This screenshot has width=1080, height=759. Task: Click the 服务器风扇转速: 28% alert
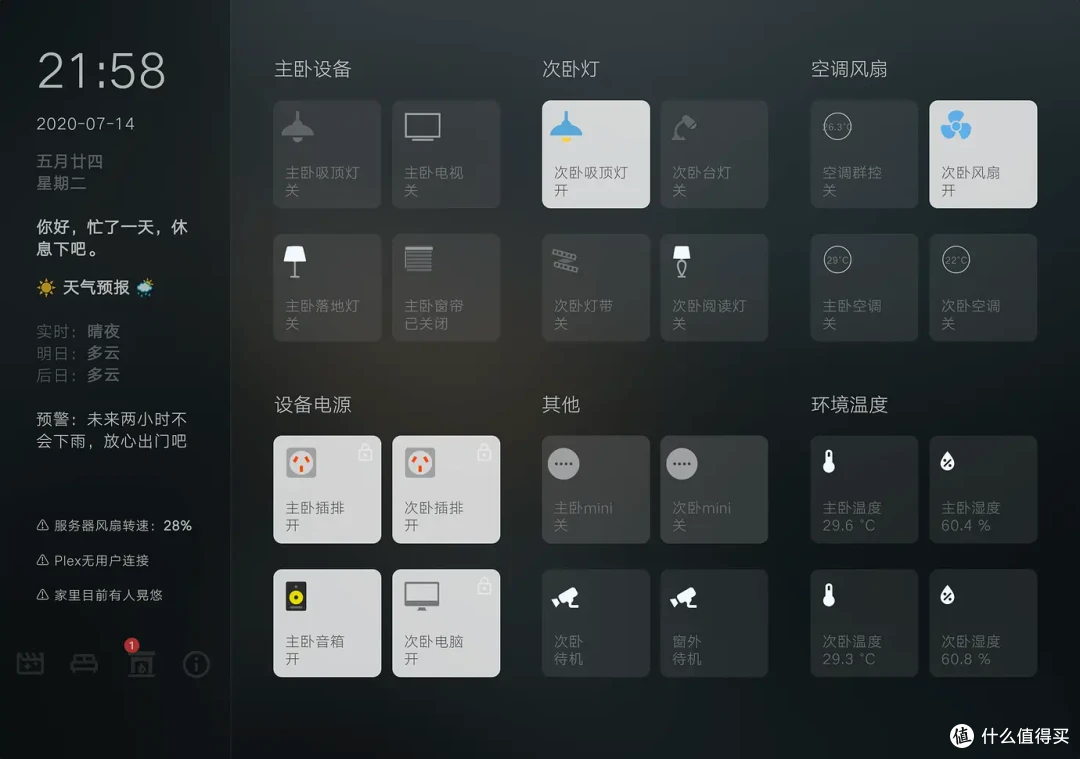(x=114, y=526)
